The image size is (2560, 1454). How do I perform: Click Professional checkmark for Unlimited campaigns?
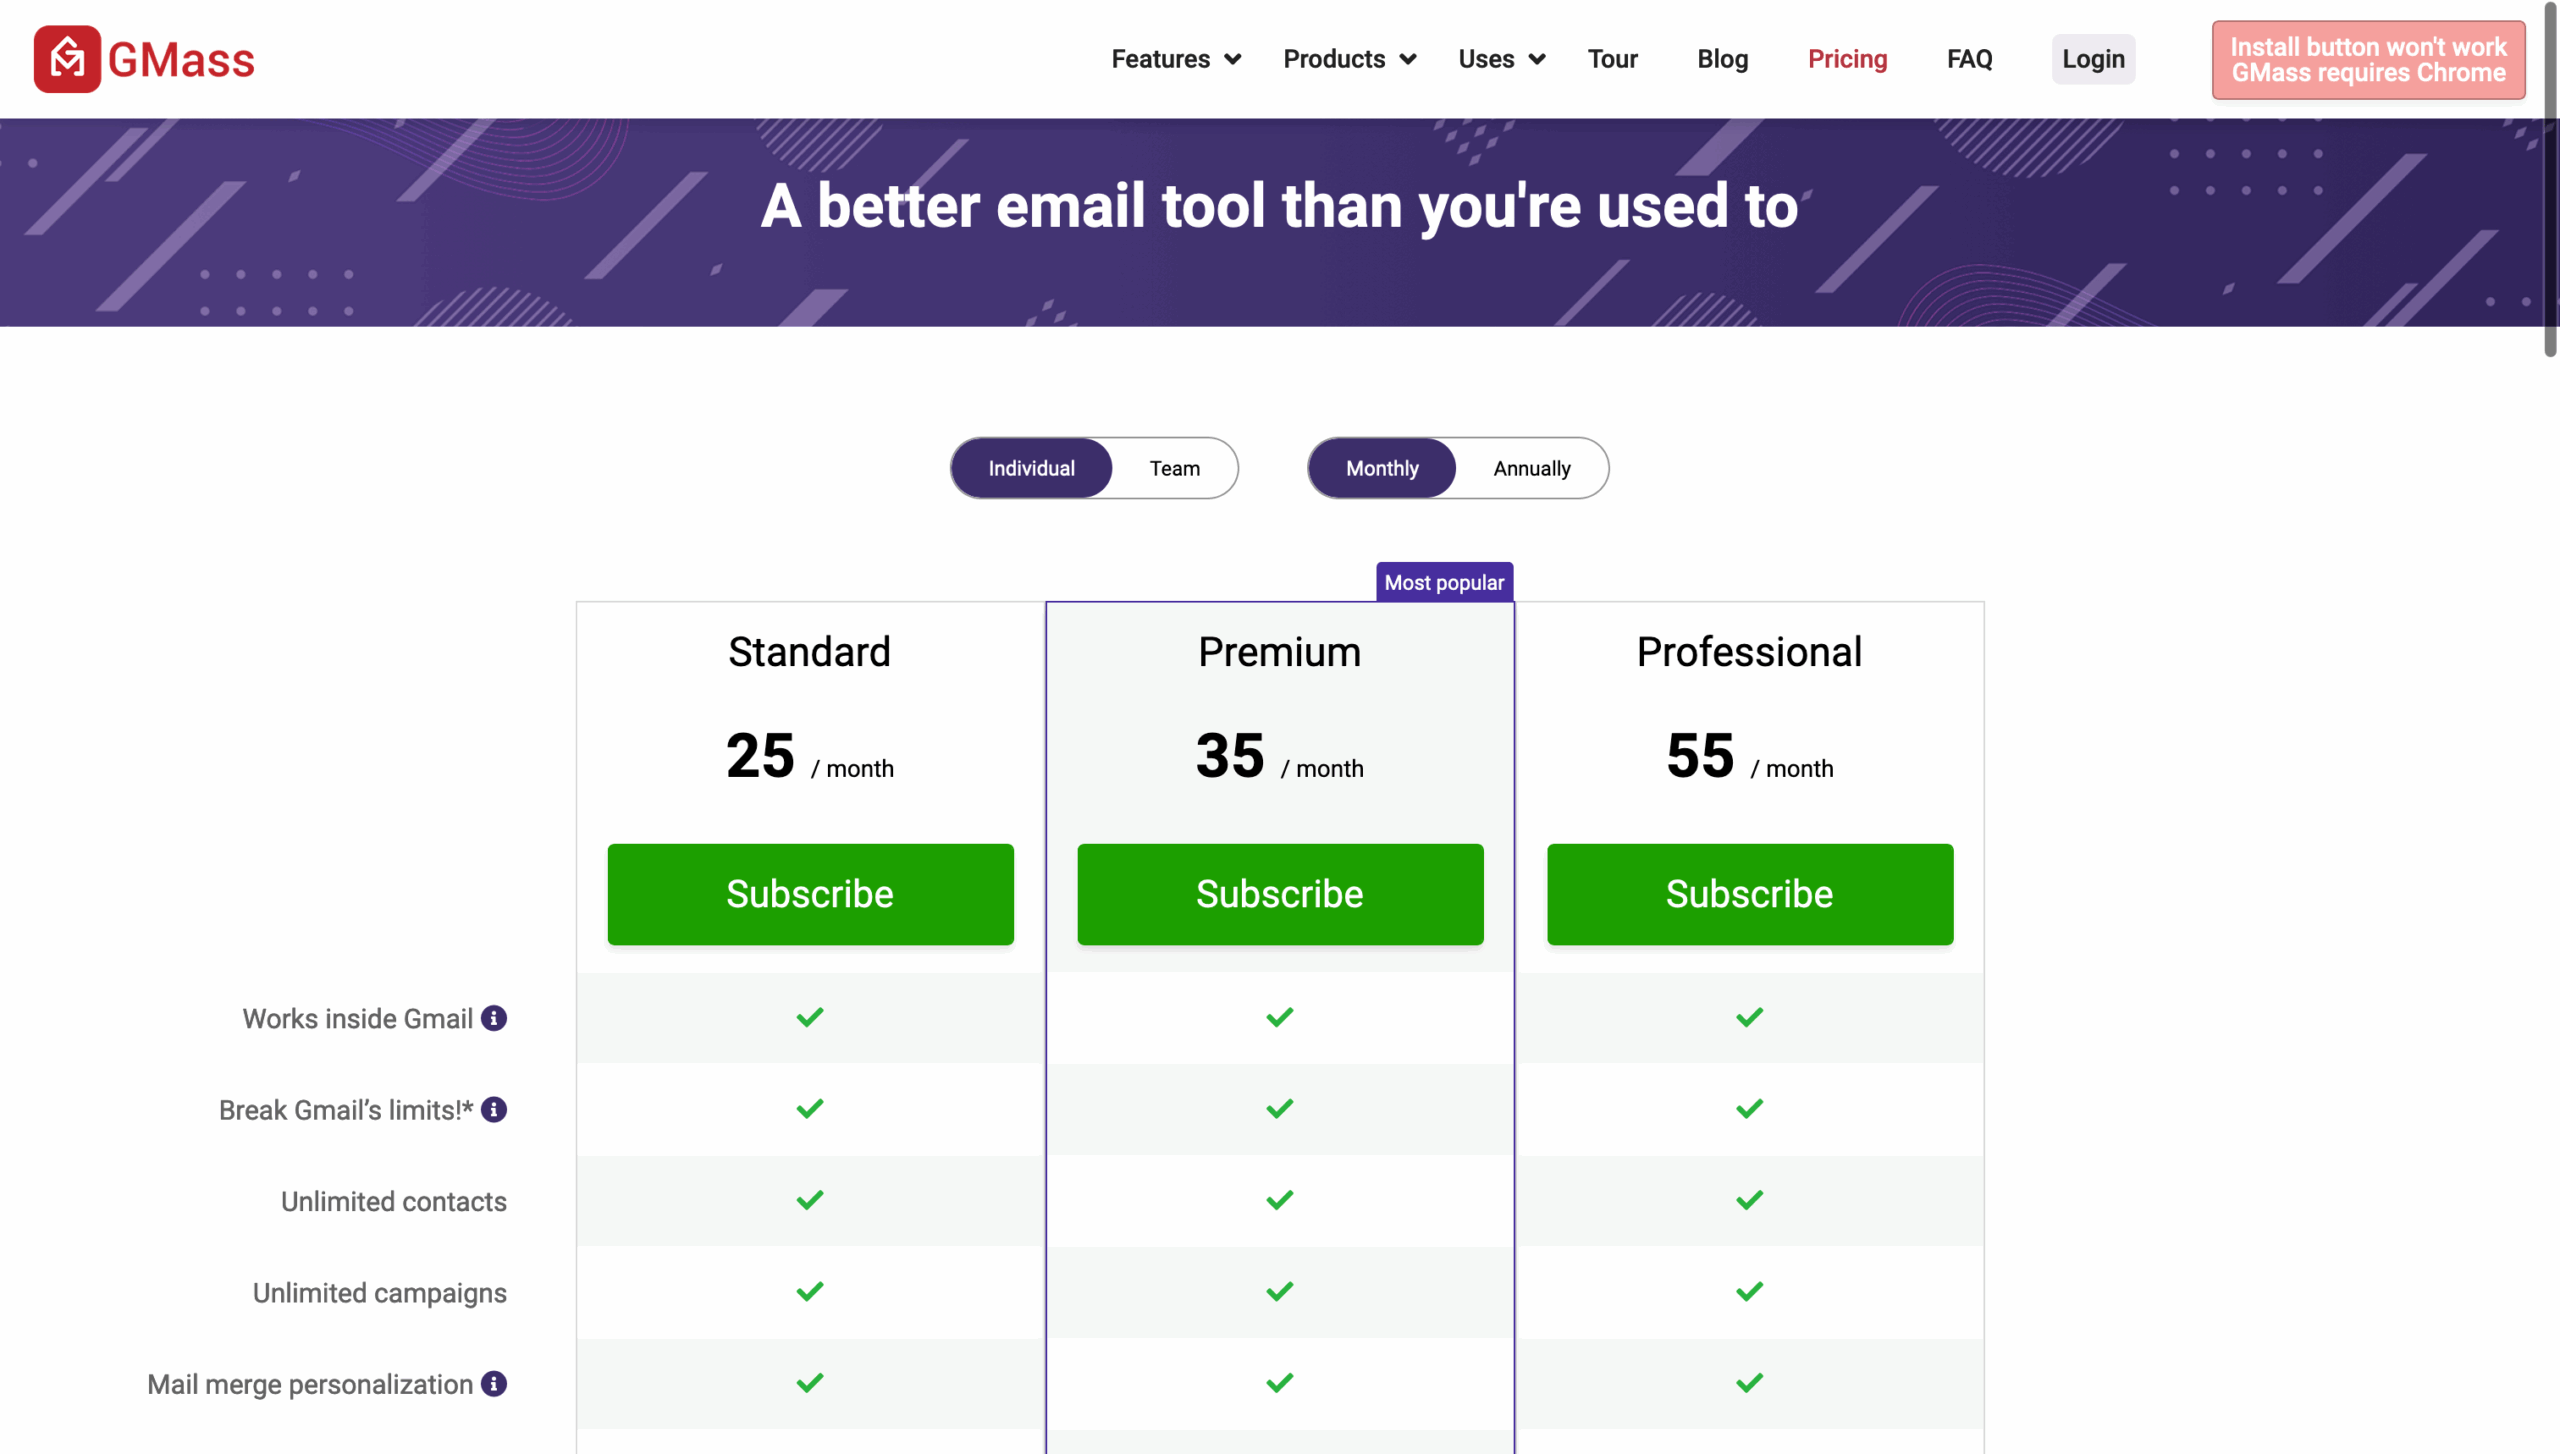1750,1292
